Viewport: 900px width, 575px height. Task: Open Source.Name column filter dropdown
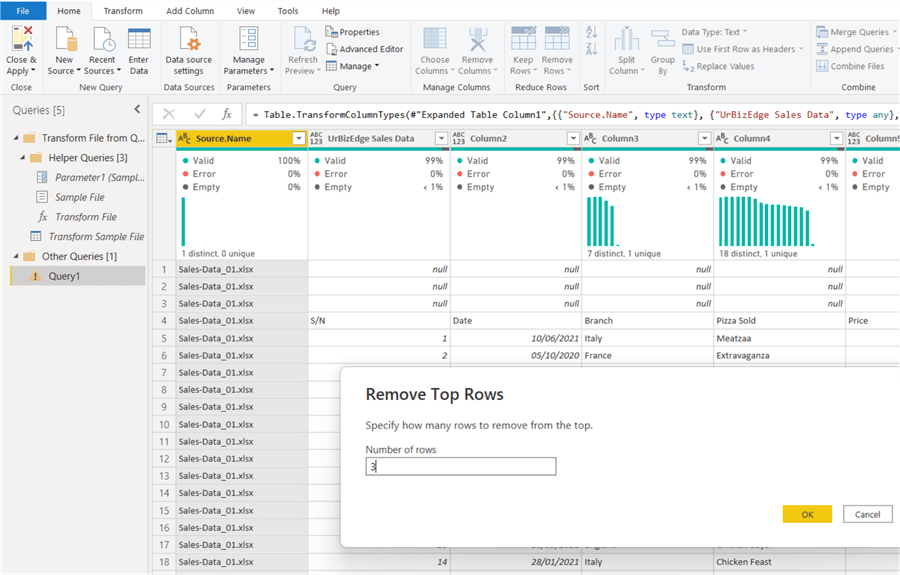[298, 138]
